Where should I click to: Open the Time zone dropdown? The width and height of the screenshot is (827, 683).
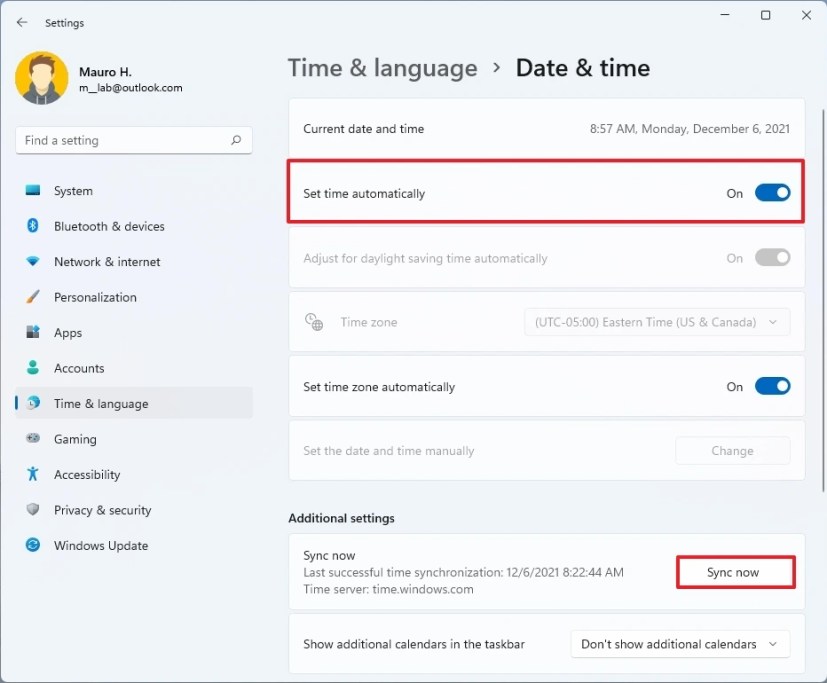pyautogui.click(x=657, y=322)
